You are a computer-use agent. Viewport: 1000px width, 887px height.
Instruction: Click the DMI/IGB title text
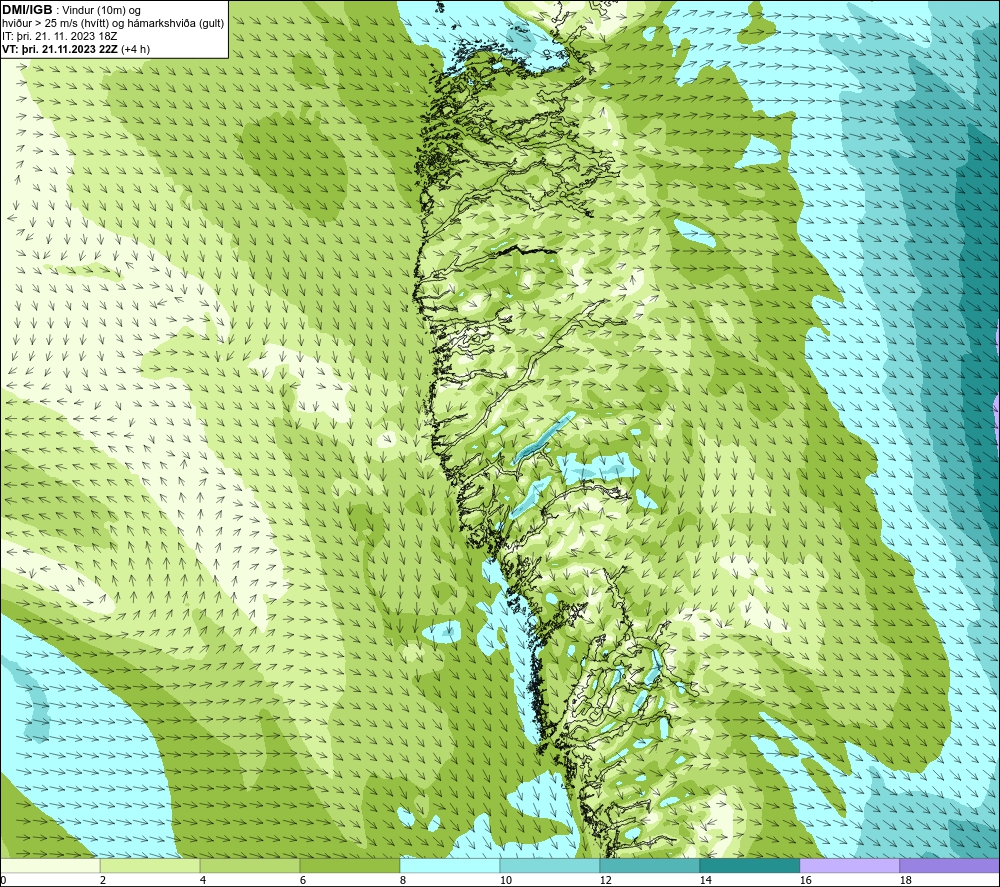point(27,10)
